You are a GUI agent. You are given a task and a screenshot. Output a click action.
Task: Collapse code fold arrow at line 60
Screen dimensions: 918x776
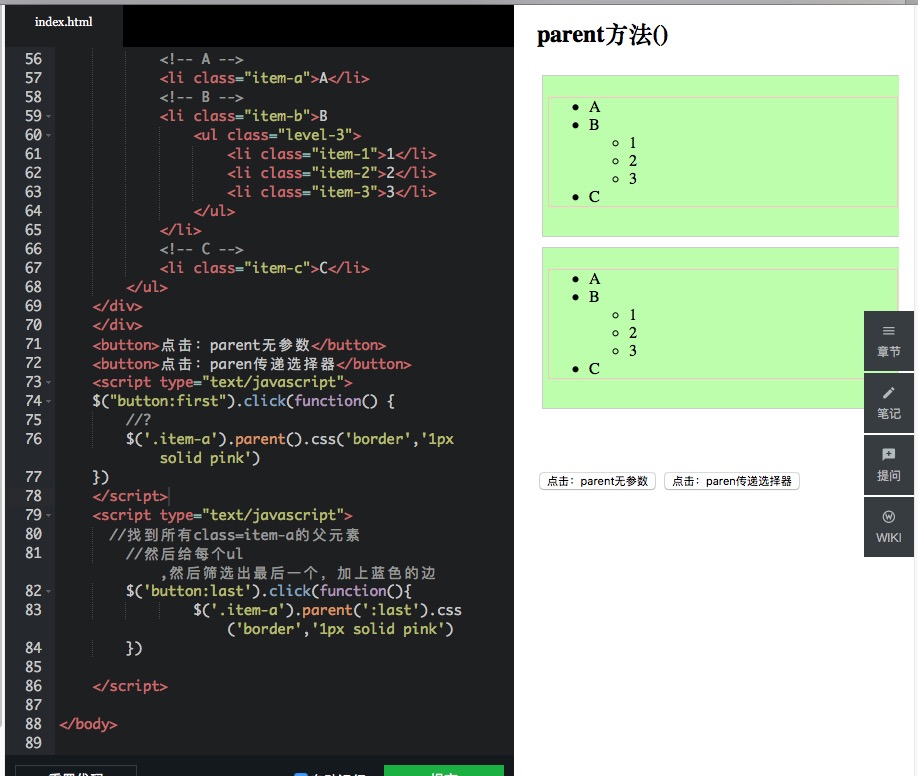click(x=49, y=135)
